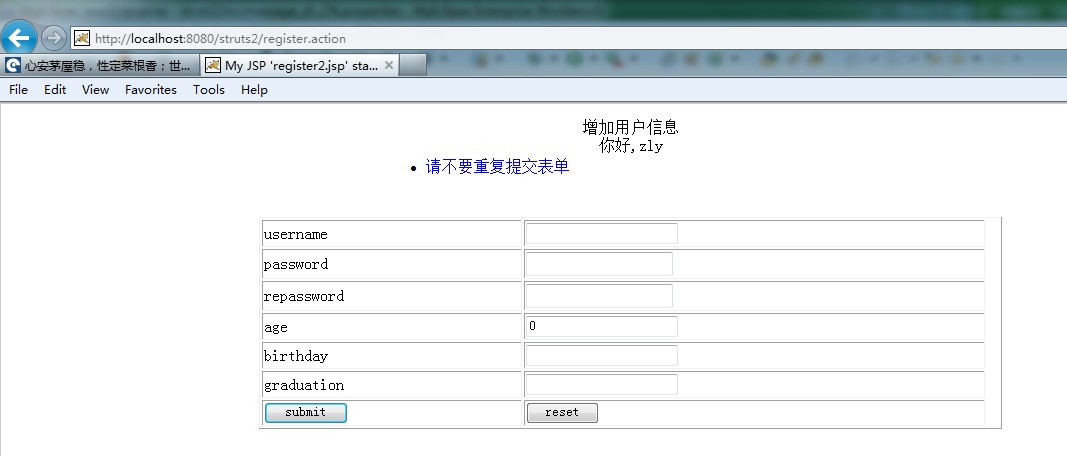Click the page favicon in address bar

(82, 38)
